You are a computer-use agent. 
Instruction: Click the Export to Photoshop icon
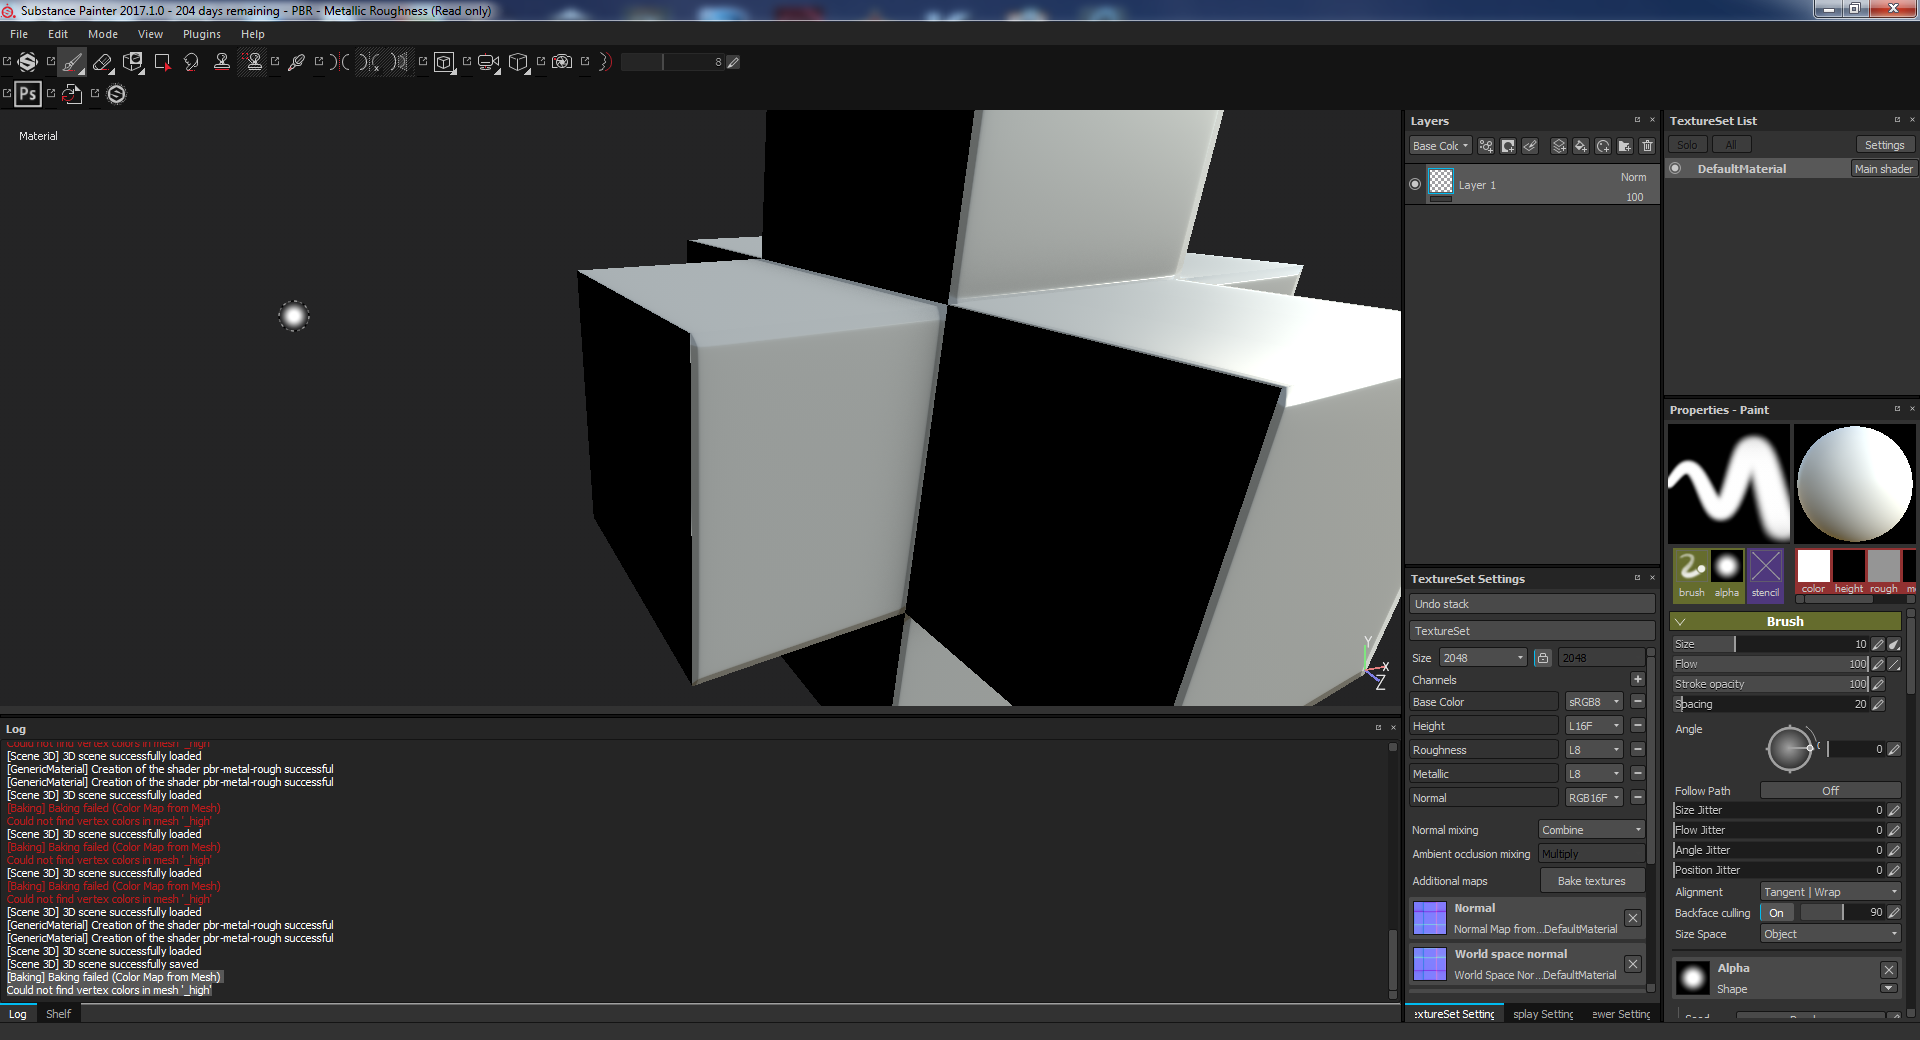[28, 94]
